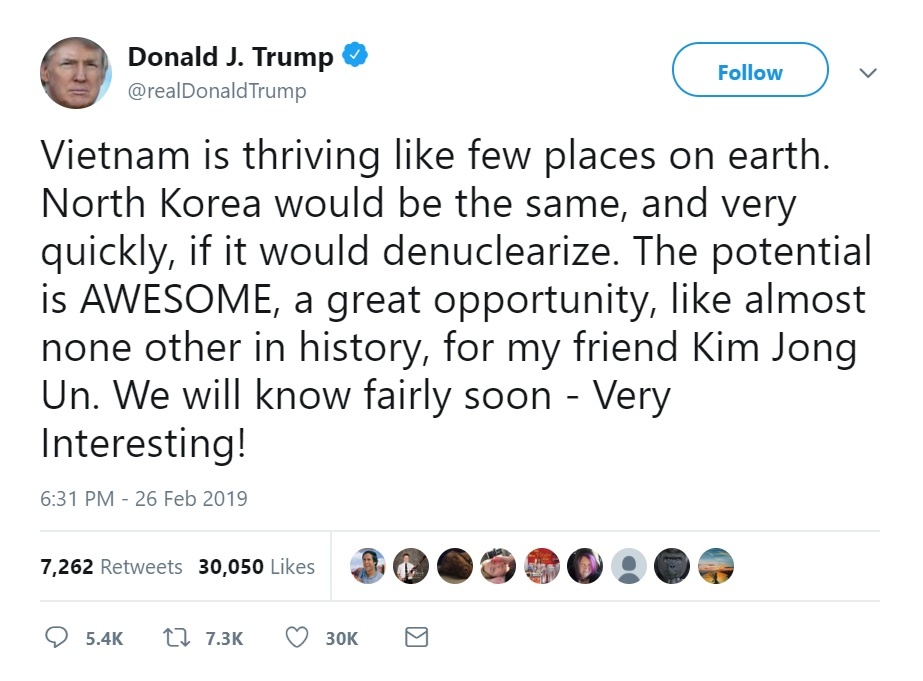Expand the caret next to Follow button

868,73
